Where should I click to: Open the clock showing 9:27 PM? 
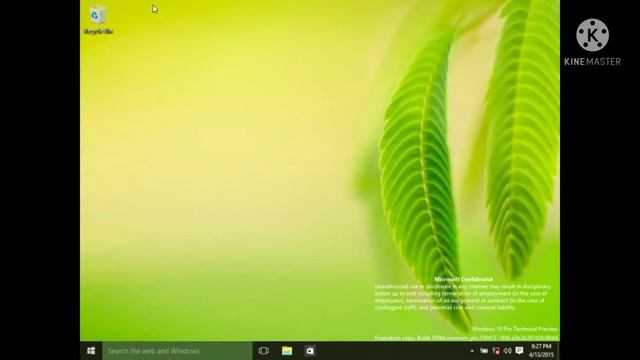pyautogui.click(x=541, y=351)
